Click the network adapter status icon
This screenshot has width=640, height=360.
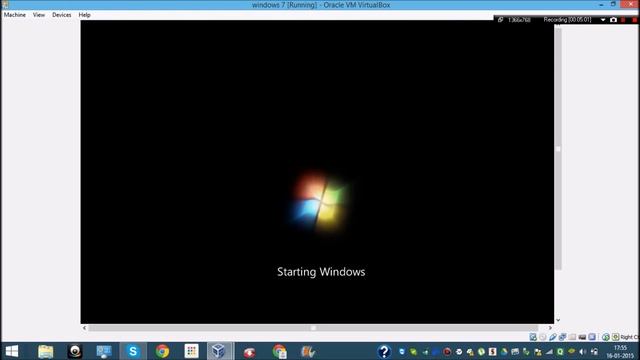point(562,337)
